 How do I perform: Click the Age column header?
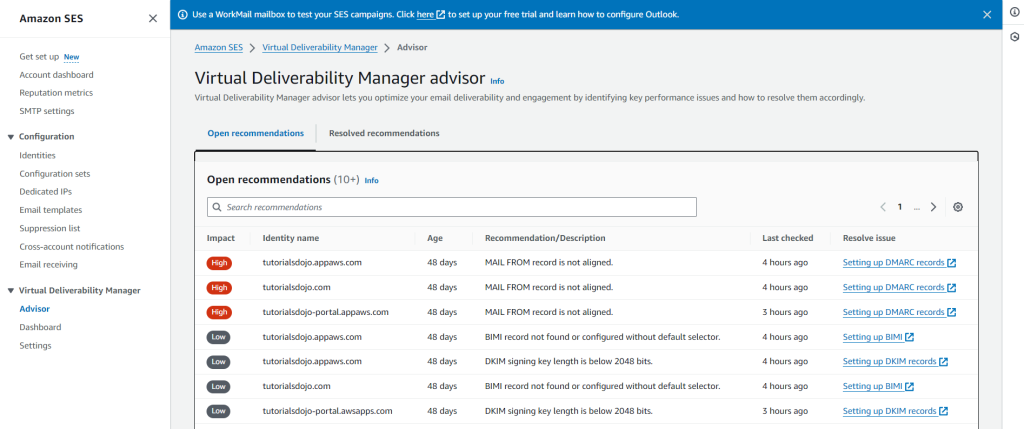(x=435, y=238)
